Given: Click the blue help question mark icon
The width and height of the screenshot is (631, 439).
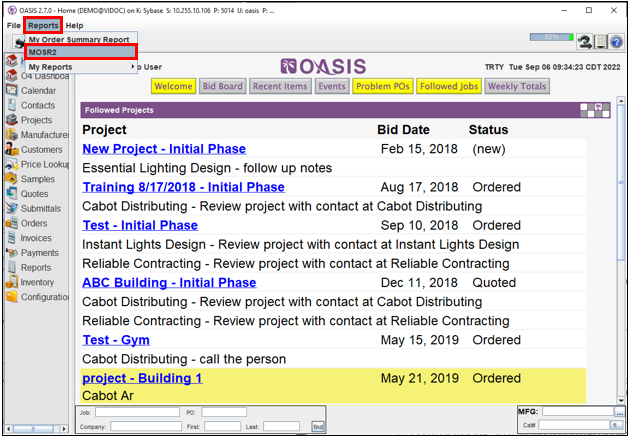Looking at the screenshot, I should [617, 41].
